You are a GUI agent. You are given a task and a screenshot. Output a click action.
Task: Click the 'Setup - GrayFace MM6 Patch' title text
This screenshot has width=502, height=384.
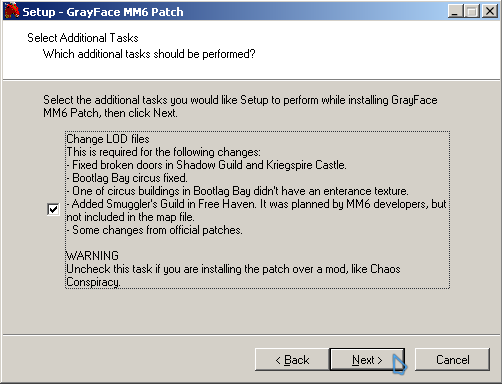[x=103, y=12]
